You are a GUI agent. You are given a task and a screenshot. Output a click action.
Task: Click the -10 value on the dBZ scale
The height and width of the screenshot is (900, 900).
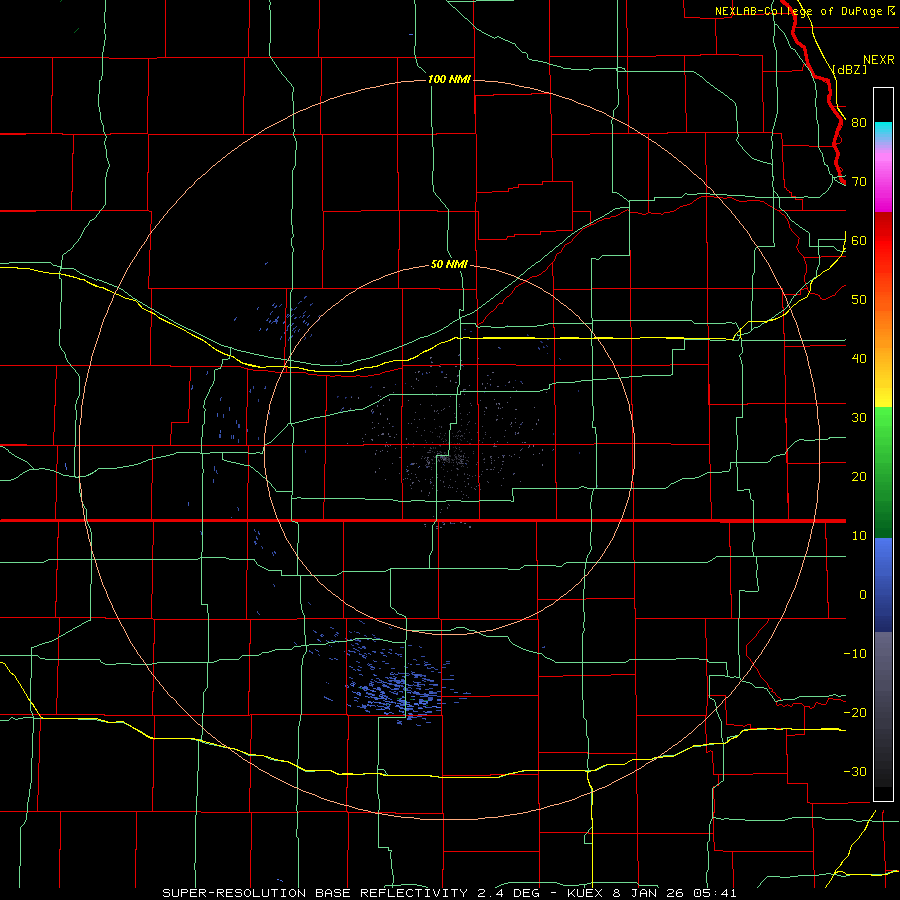coord(855,654)
